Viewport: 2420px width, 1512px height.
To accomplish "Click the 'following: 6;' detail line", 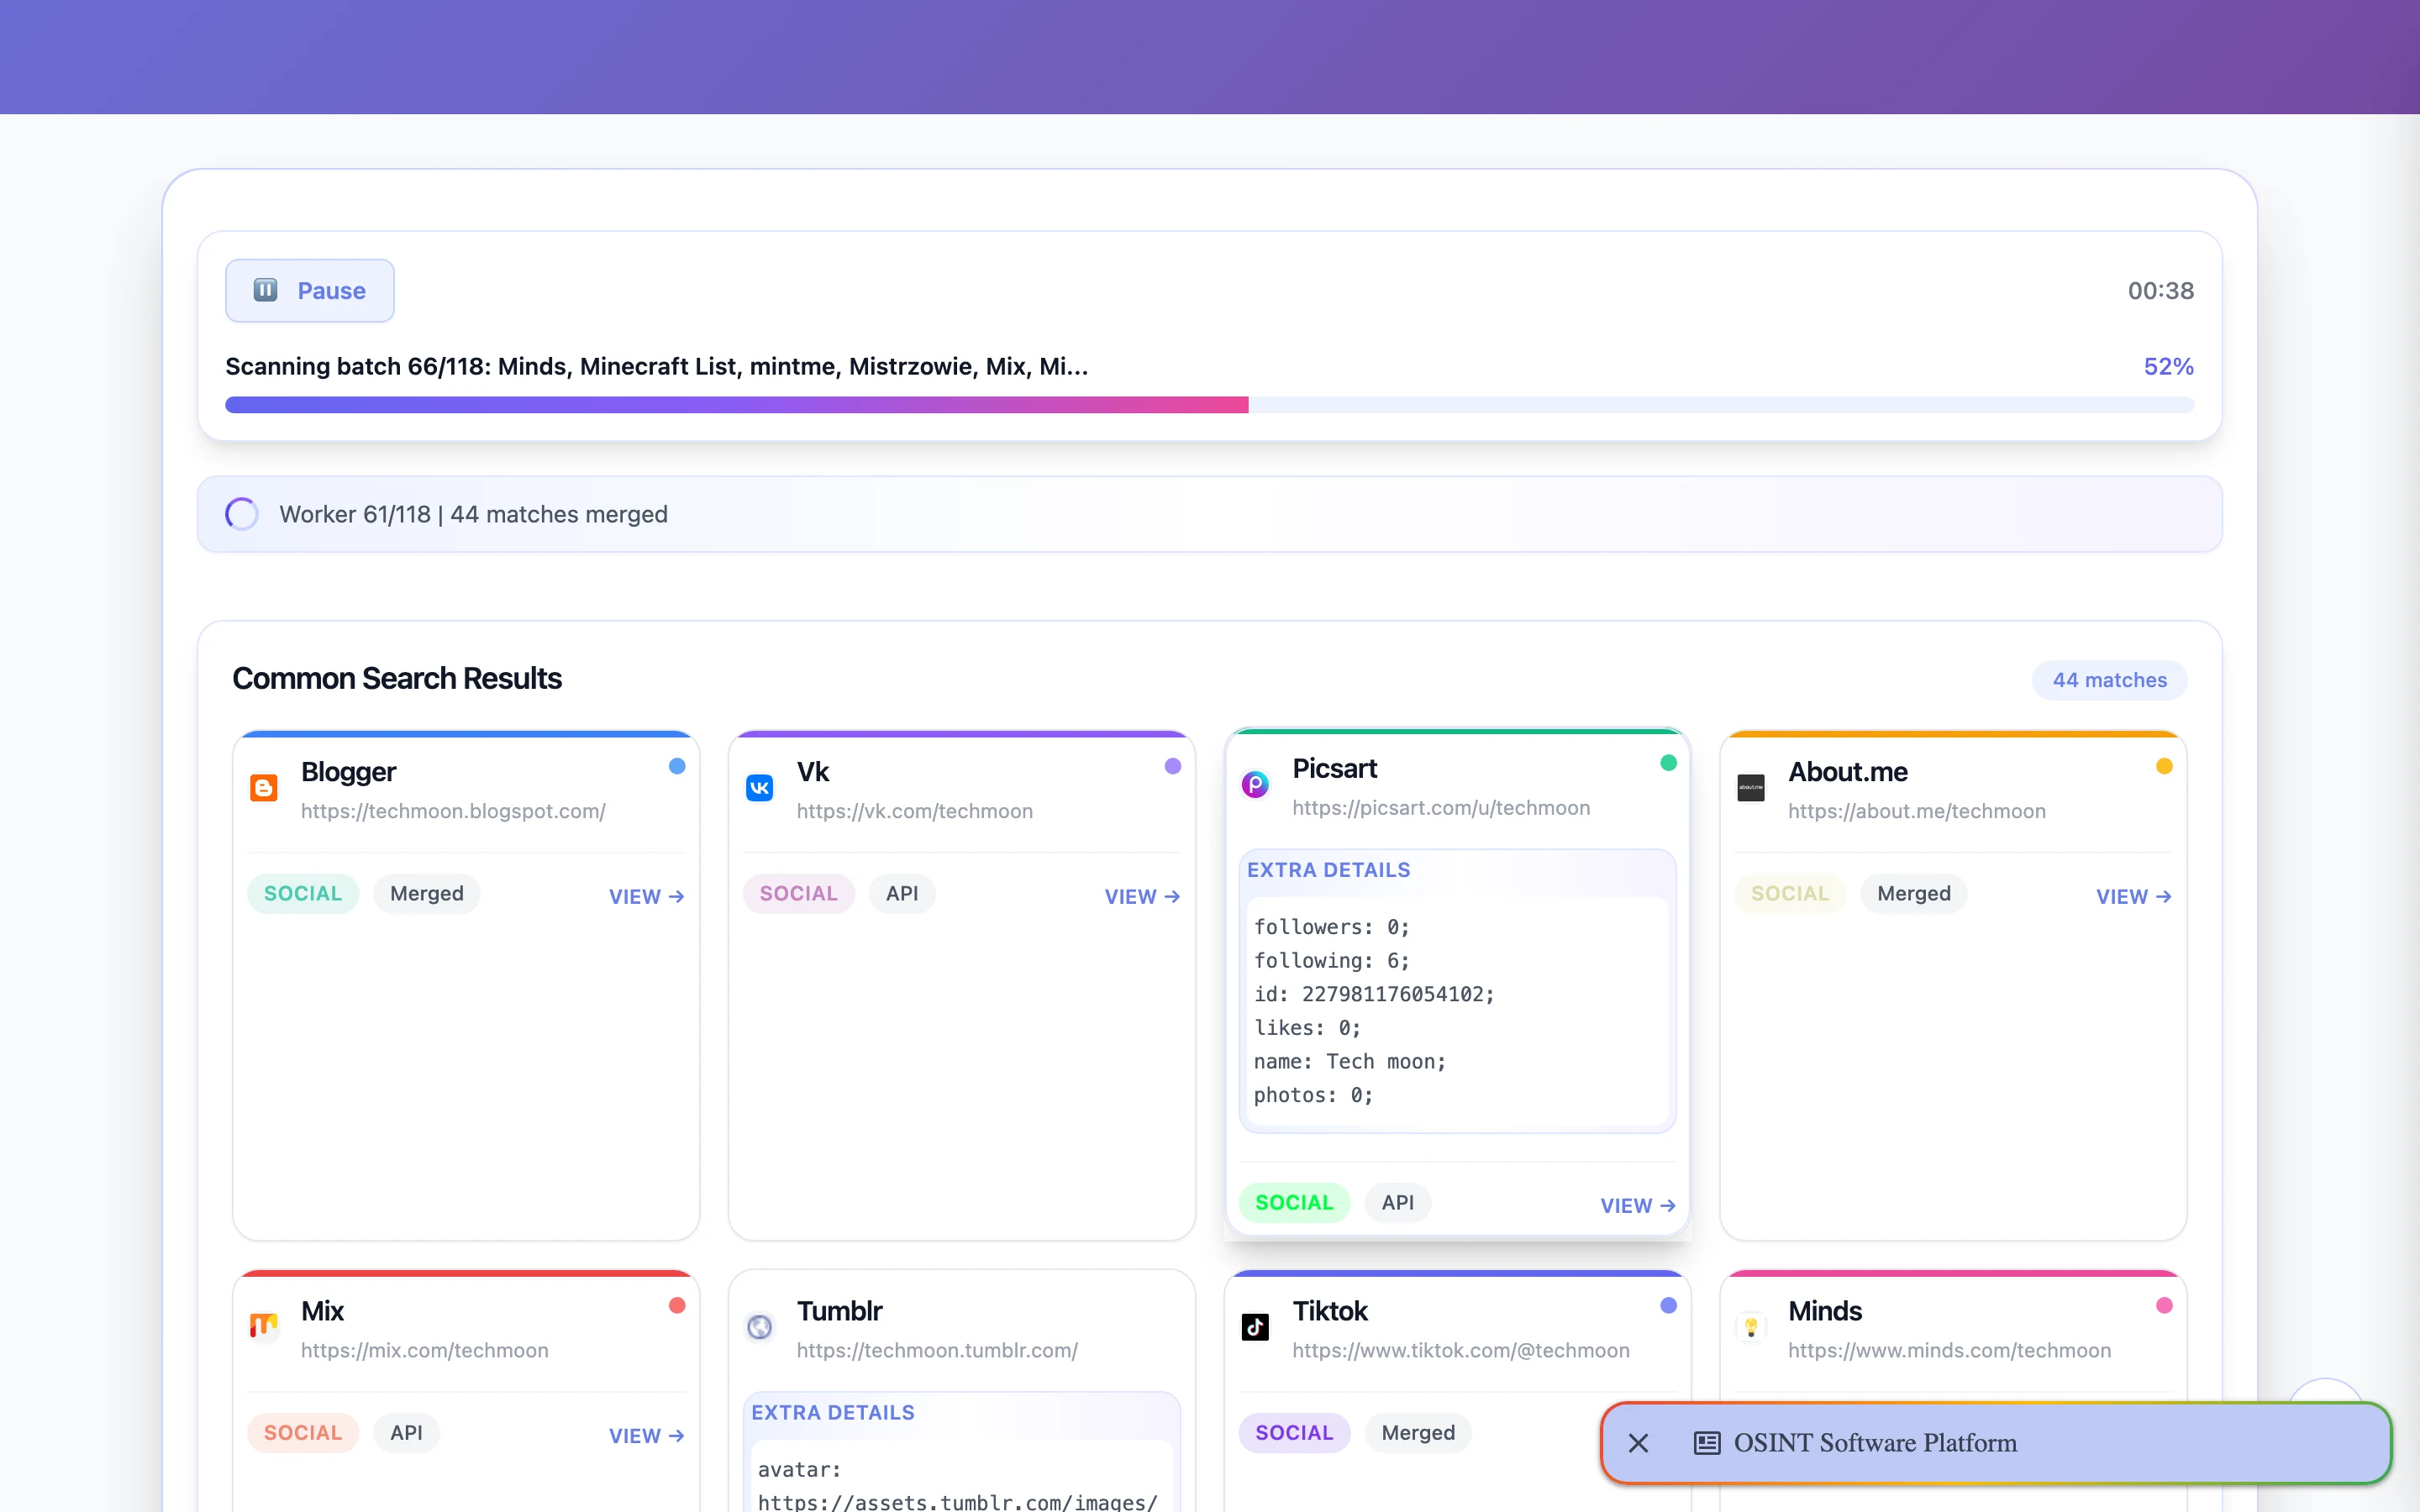I will (x=1332, y=960).
